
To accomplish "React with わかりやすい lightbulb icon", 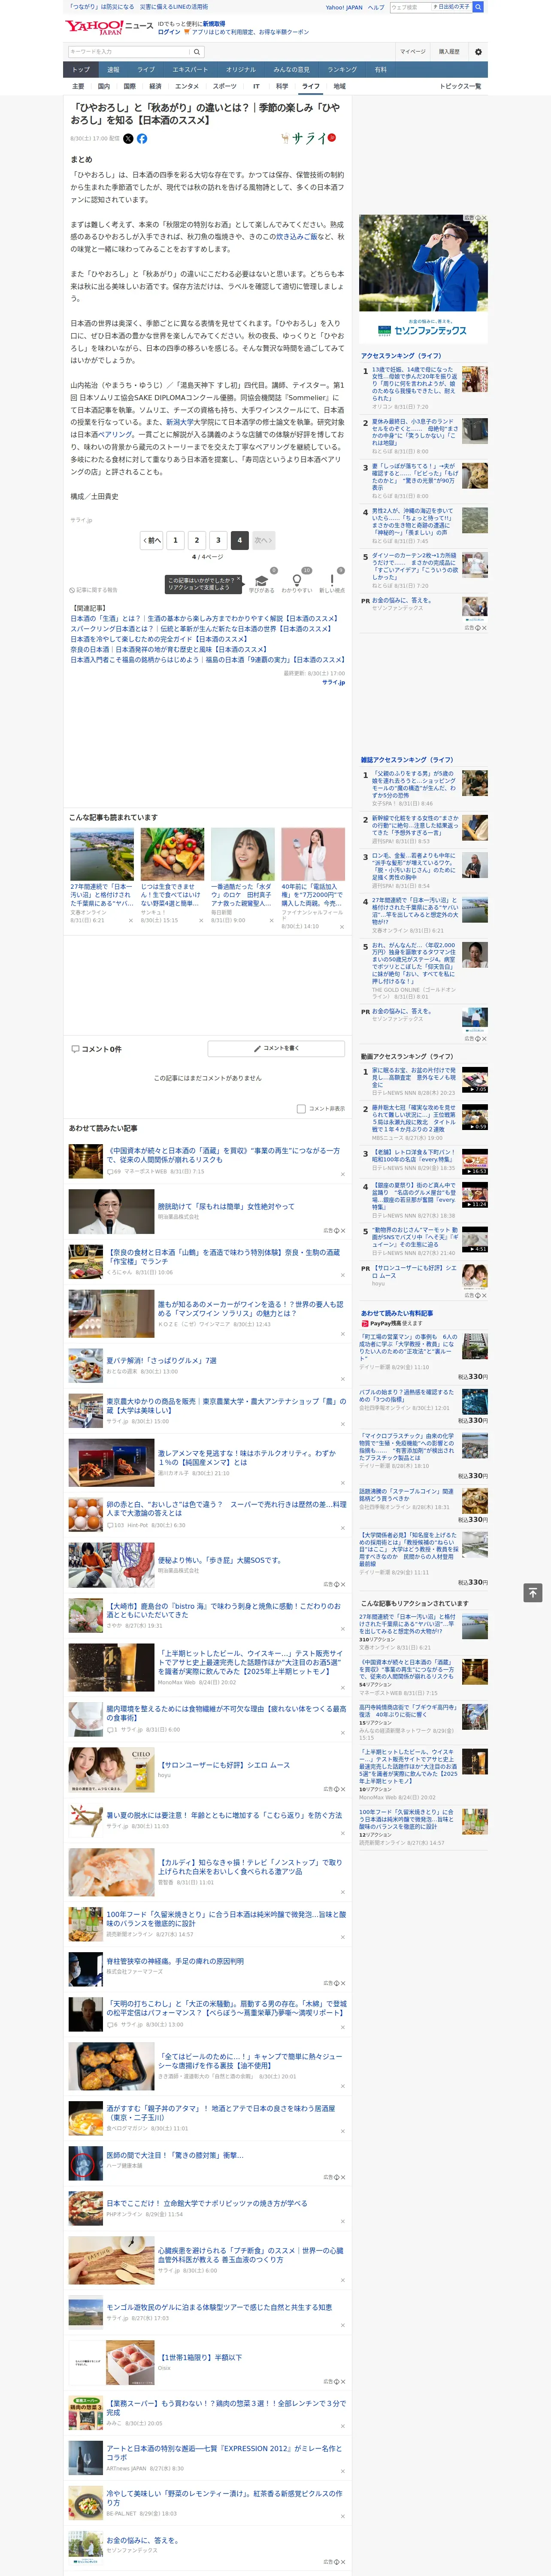I will pos(296,581).
